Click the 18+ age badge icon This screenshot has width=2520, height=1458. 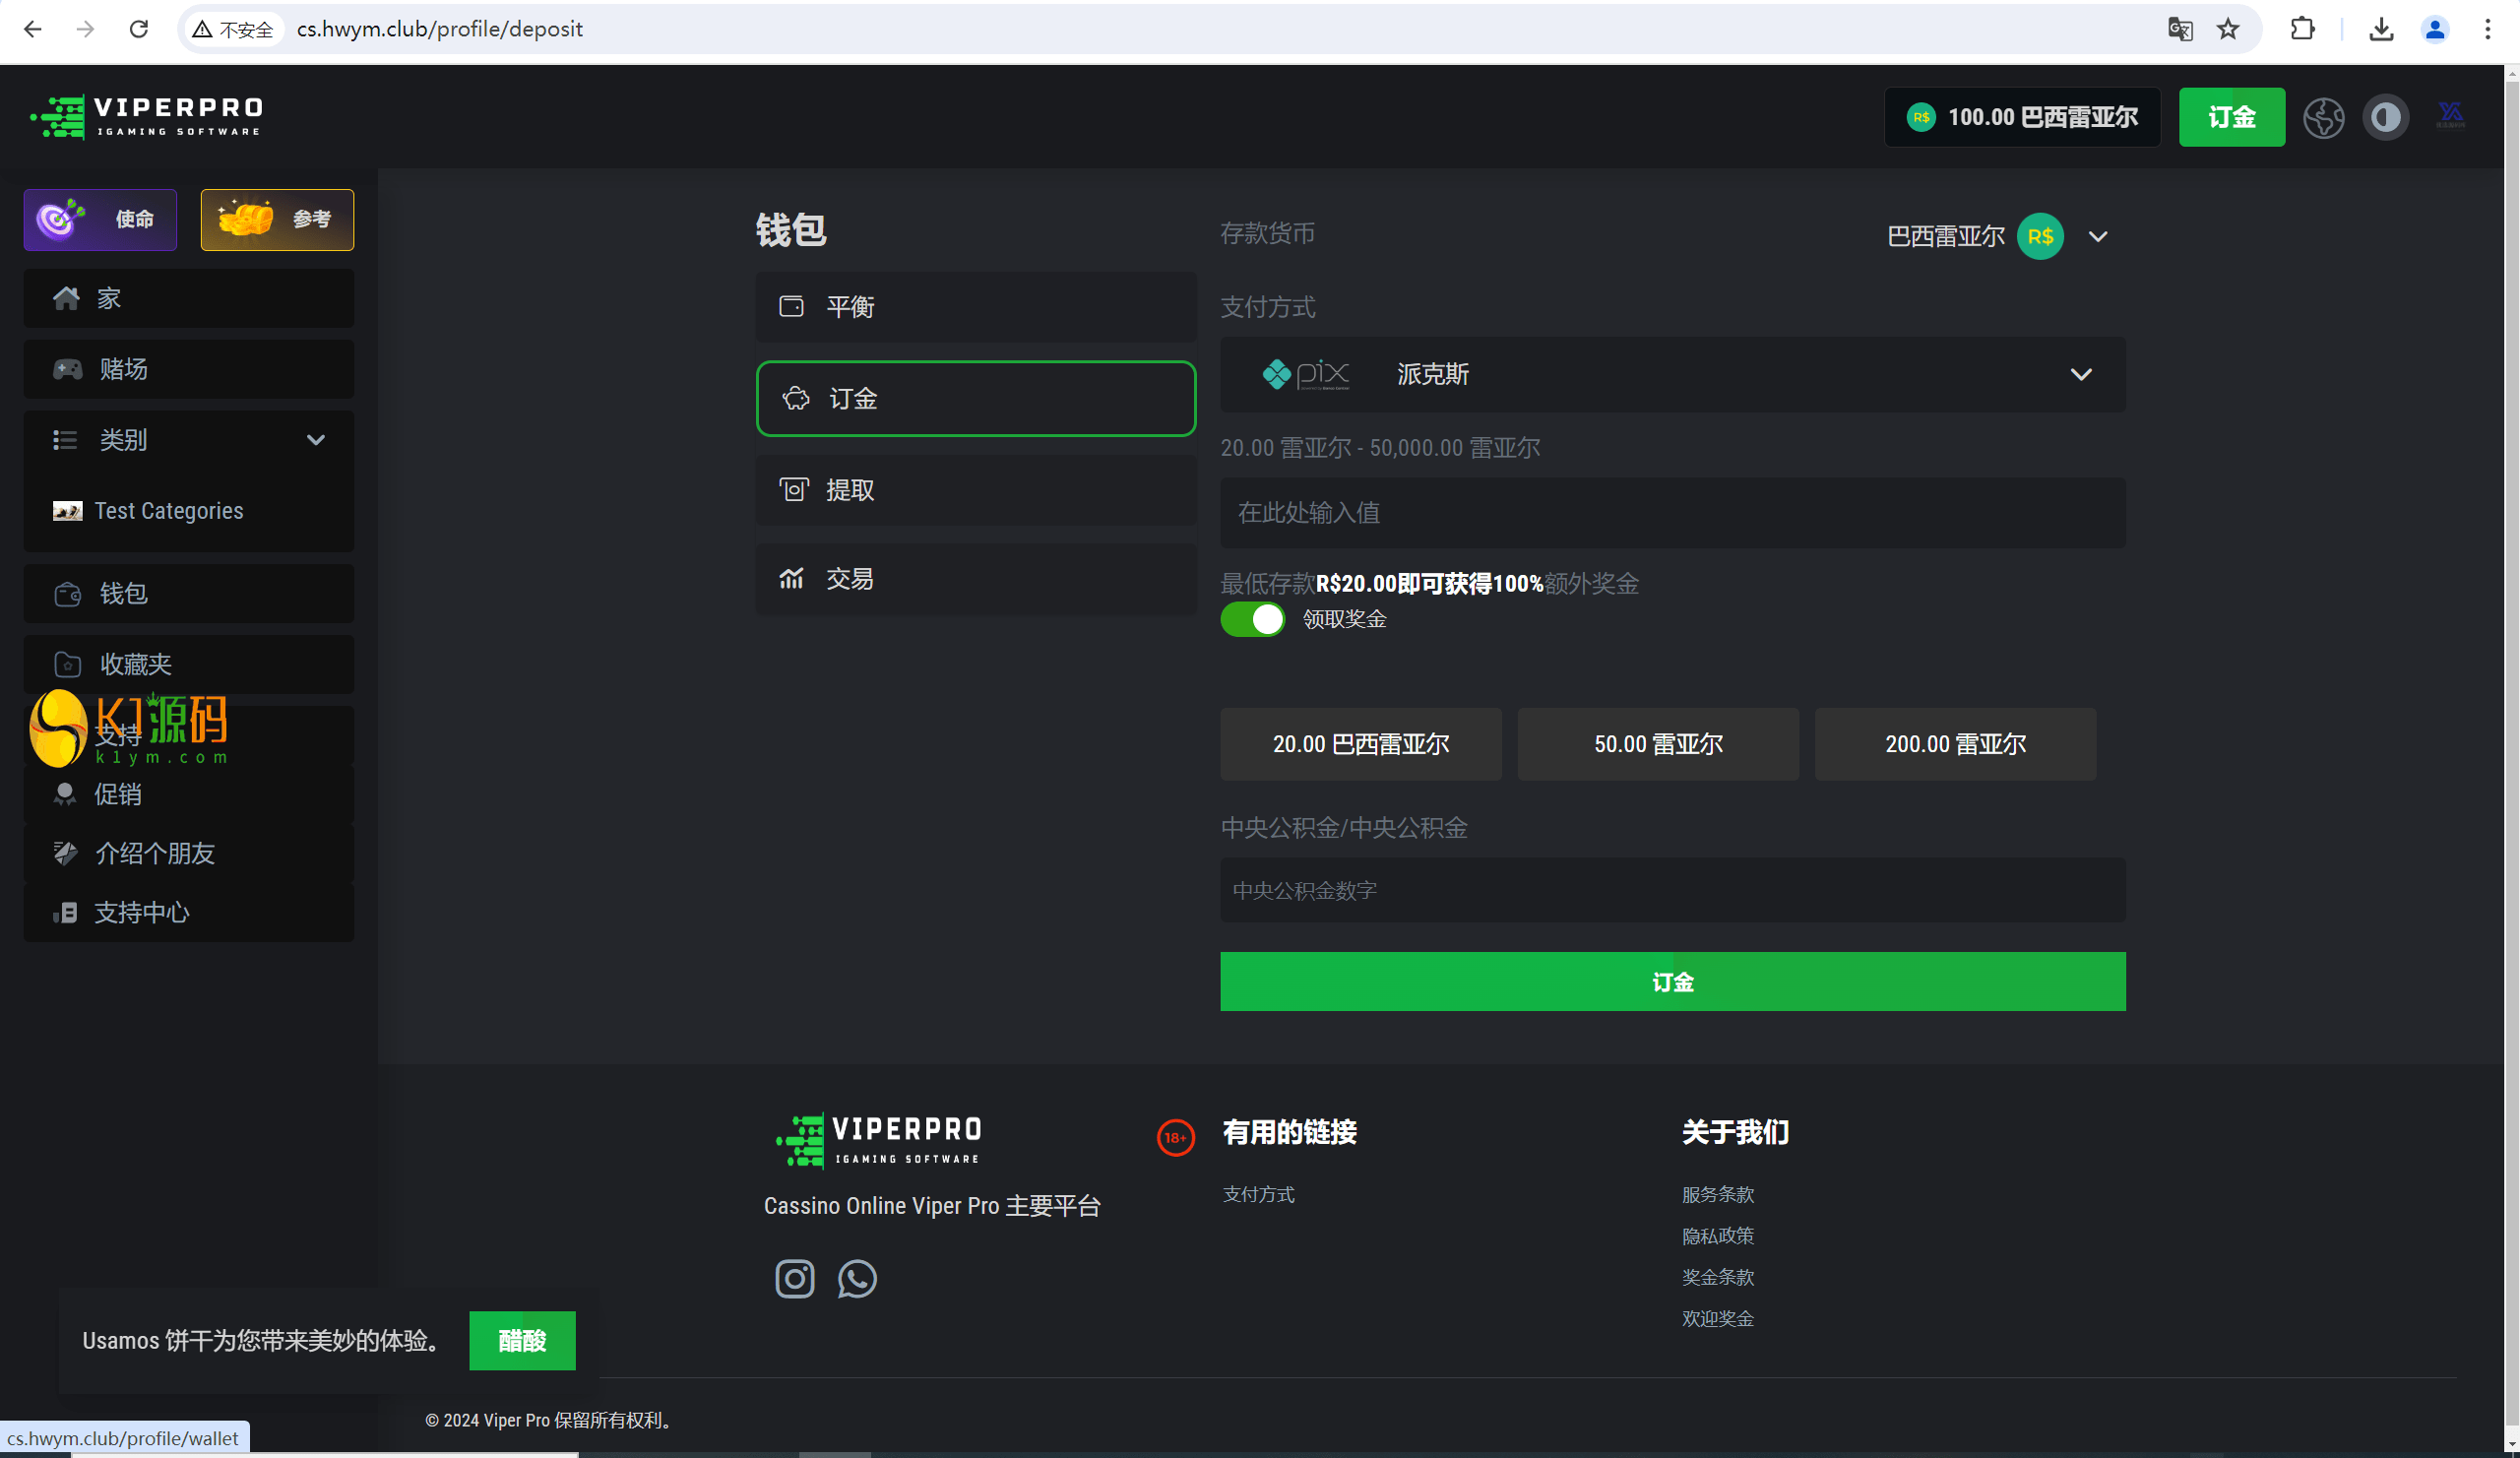point(1175,1138)
